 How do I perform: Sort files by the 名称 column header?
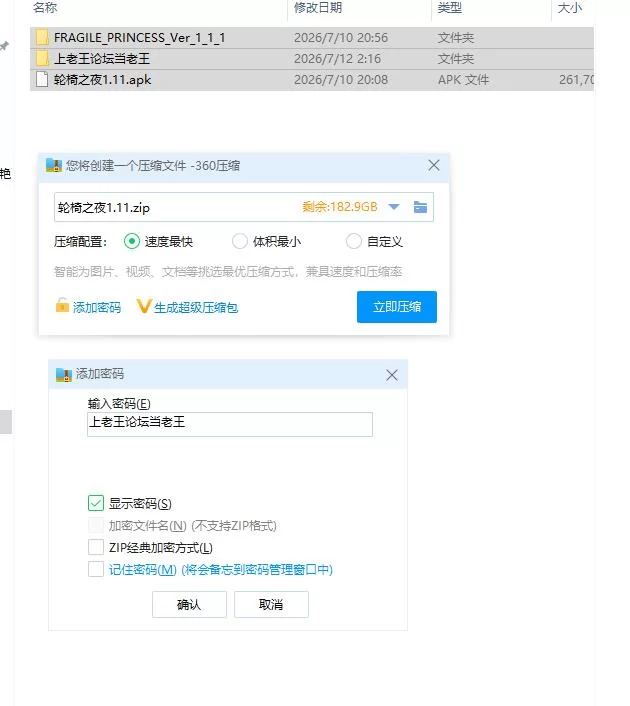coord(45,8)
